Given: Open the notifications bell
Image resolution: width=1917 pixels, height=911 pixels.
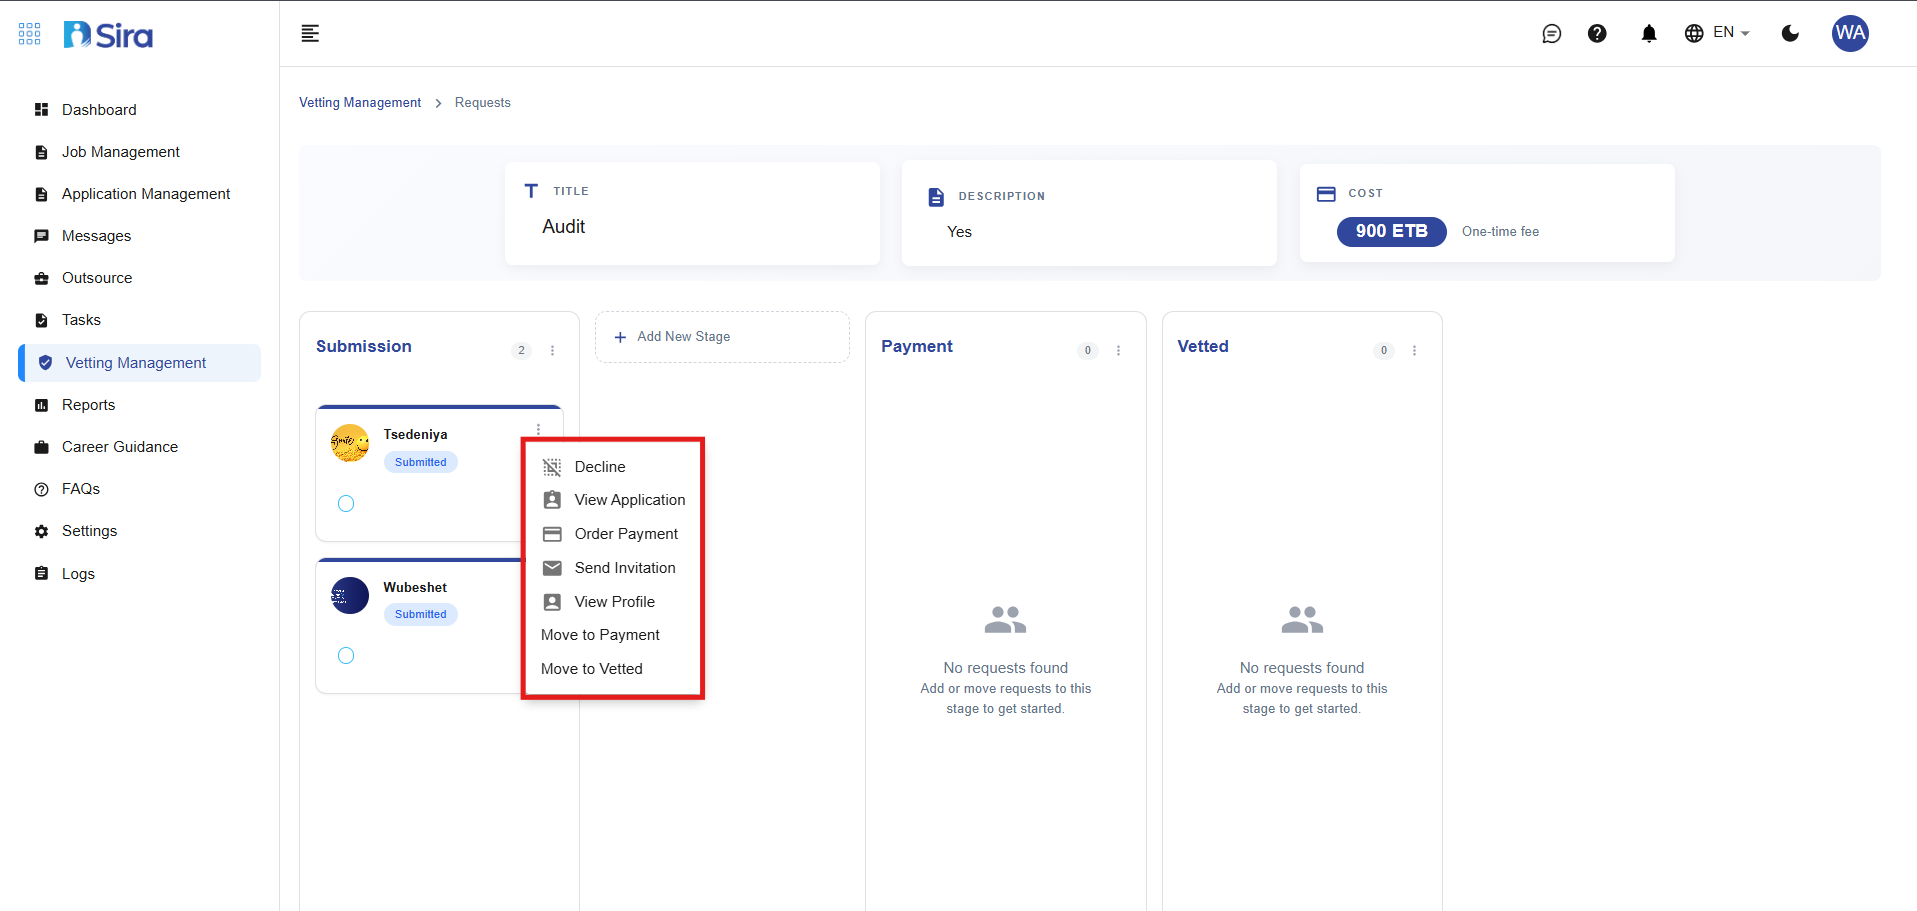Looking at the screenshot, I should (1648, 34).
